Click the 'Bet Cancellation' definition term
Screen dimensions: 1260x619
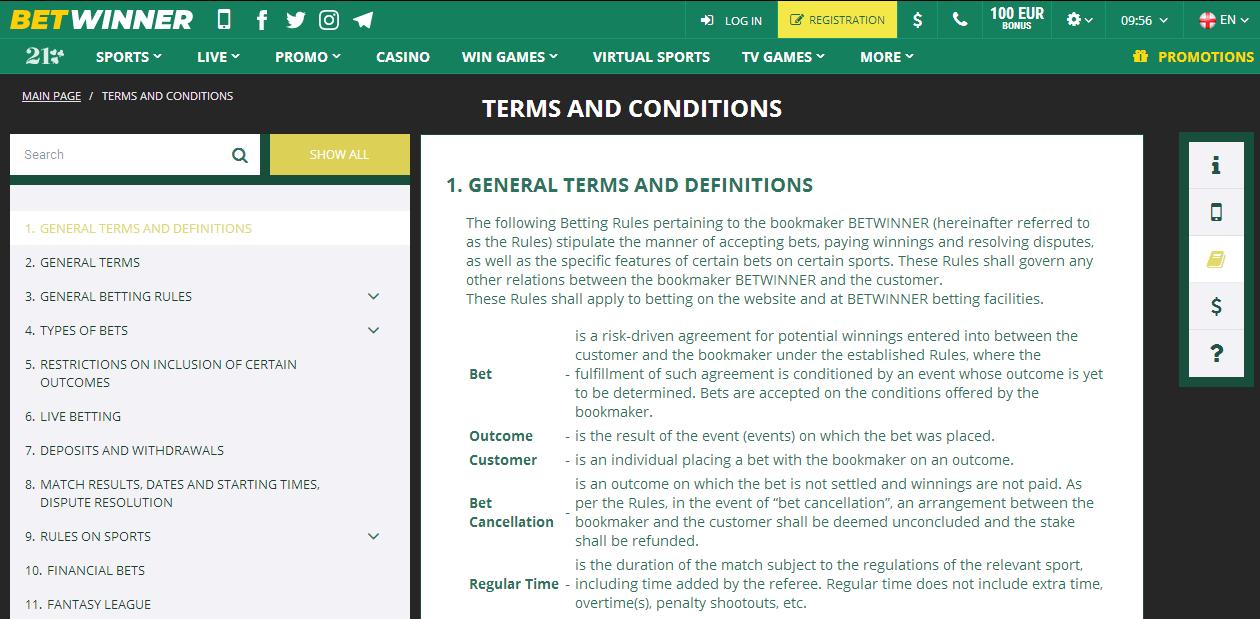coord(511,512)
